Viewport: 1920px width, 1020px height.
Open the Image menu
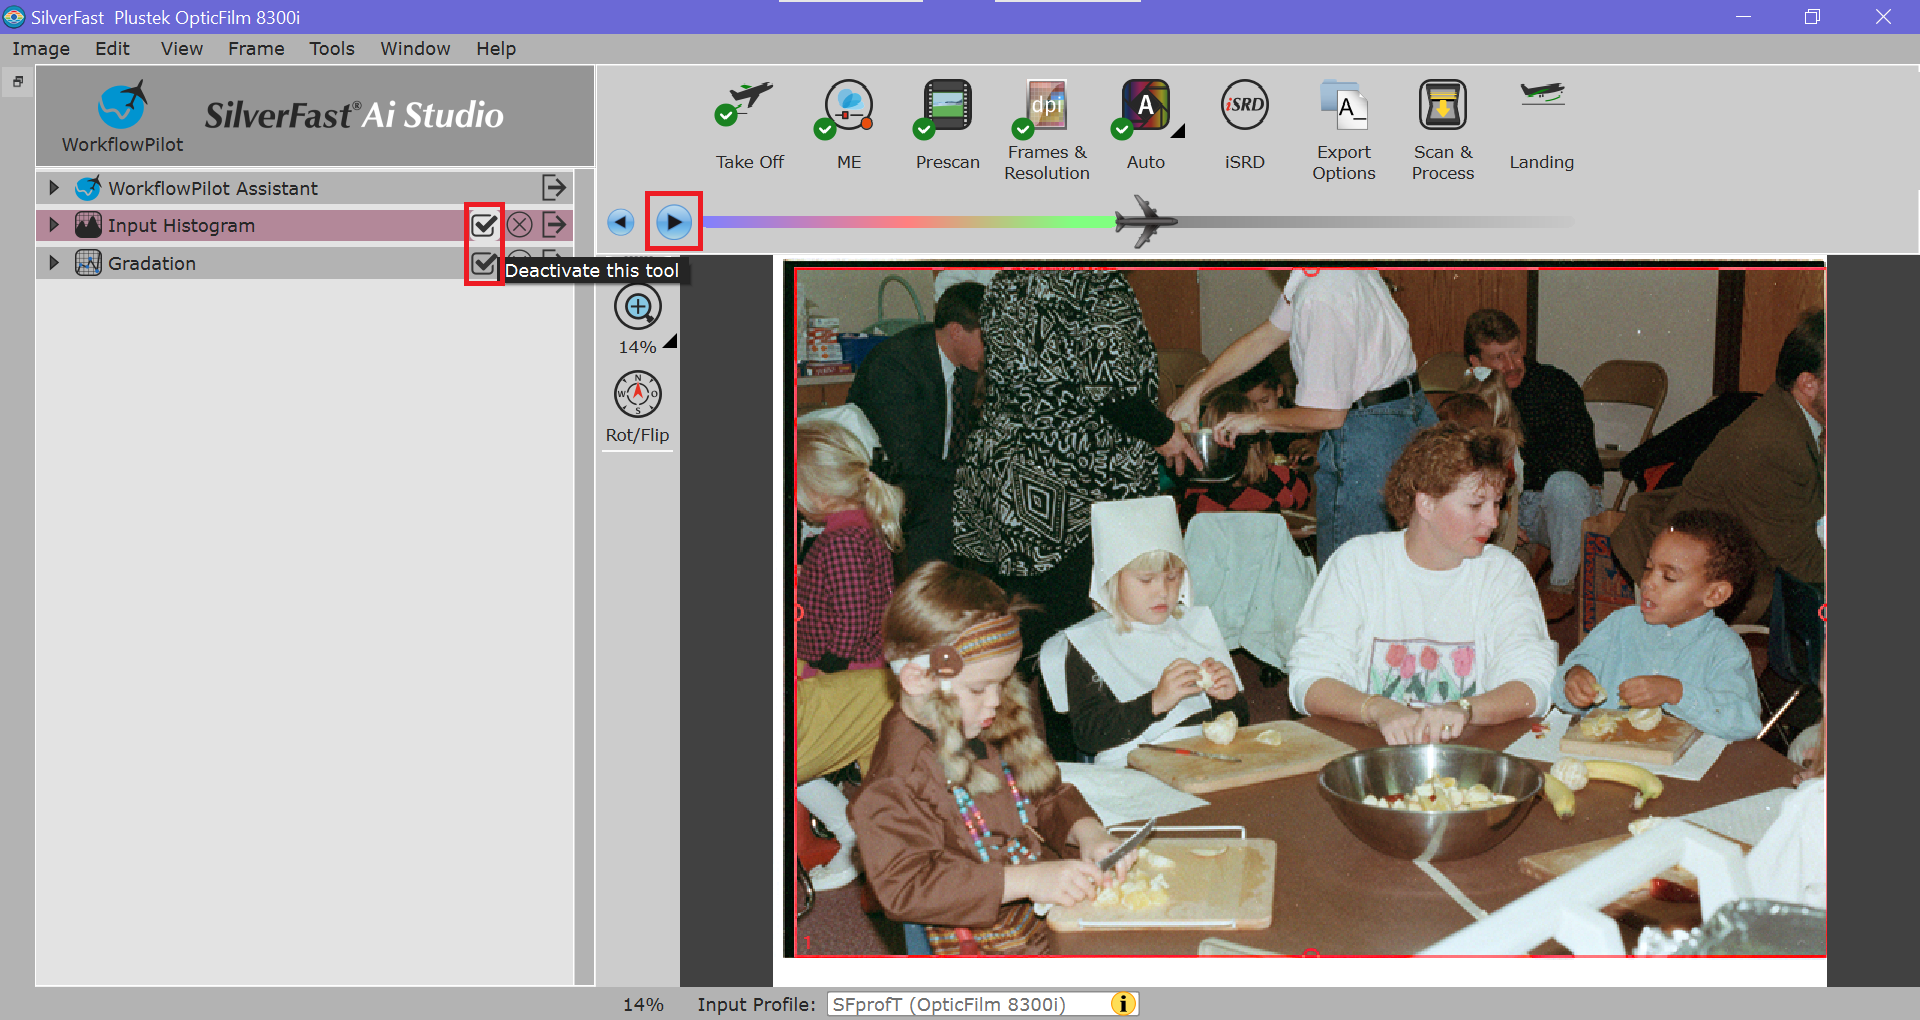point(41,48)
